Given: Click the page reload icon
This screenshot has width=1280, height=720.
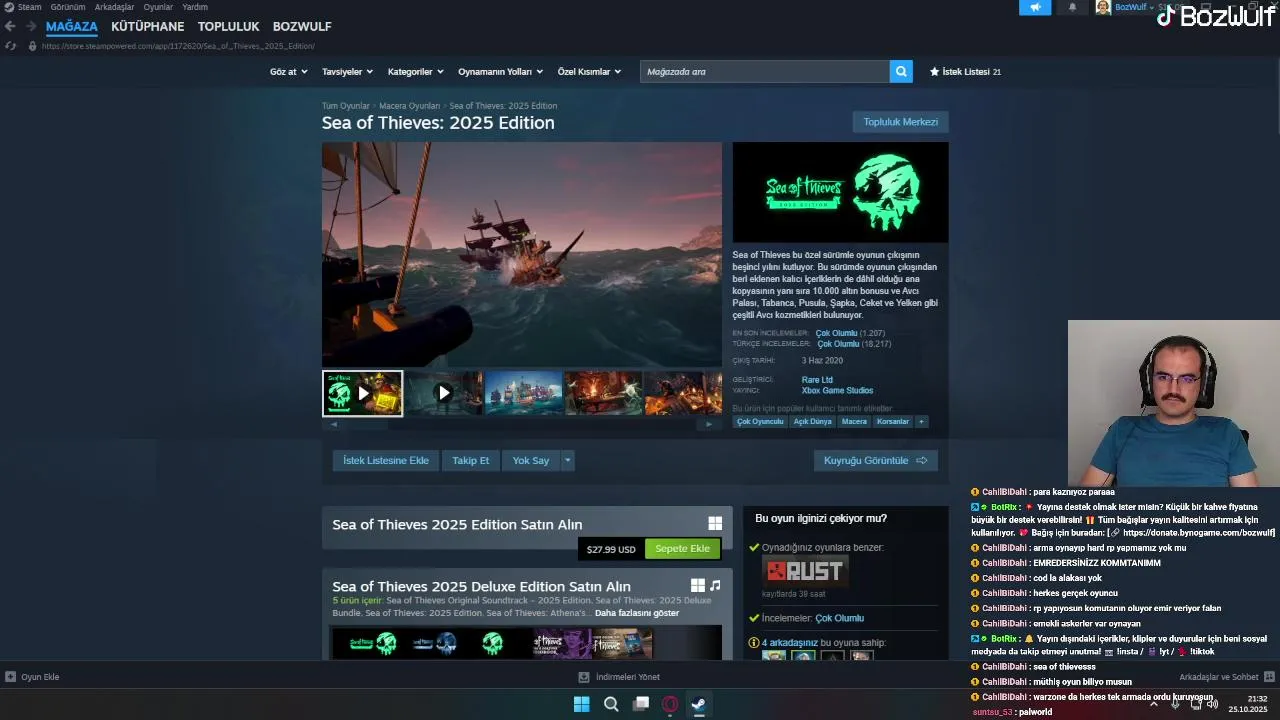Looking at the screenshot, I should 10,46.
